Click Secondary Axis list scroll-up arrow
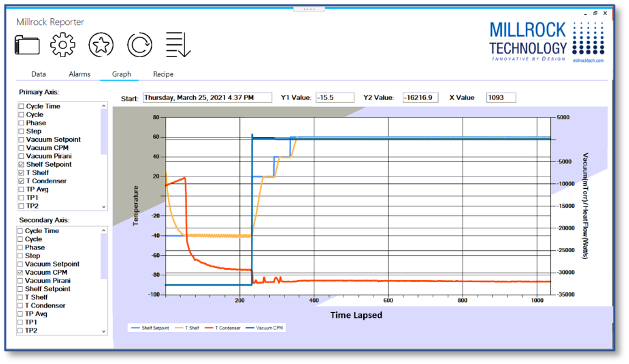 coord(104,230)
